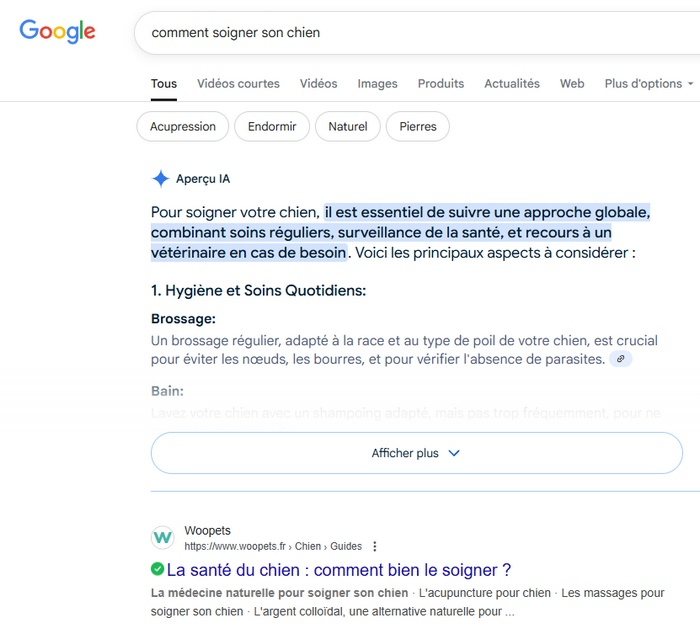
Task: Open the Images tab
Action: point(377,84)
